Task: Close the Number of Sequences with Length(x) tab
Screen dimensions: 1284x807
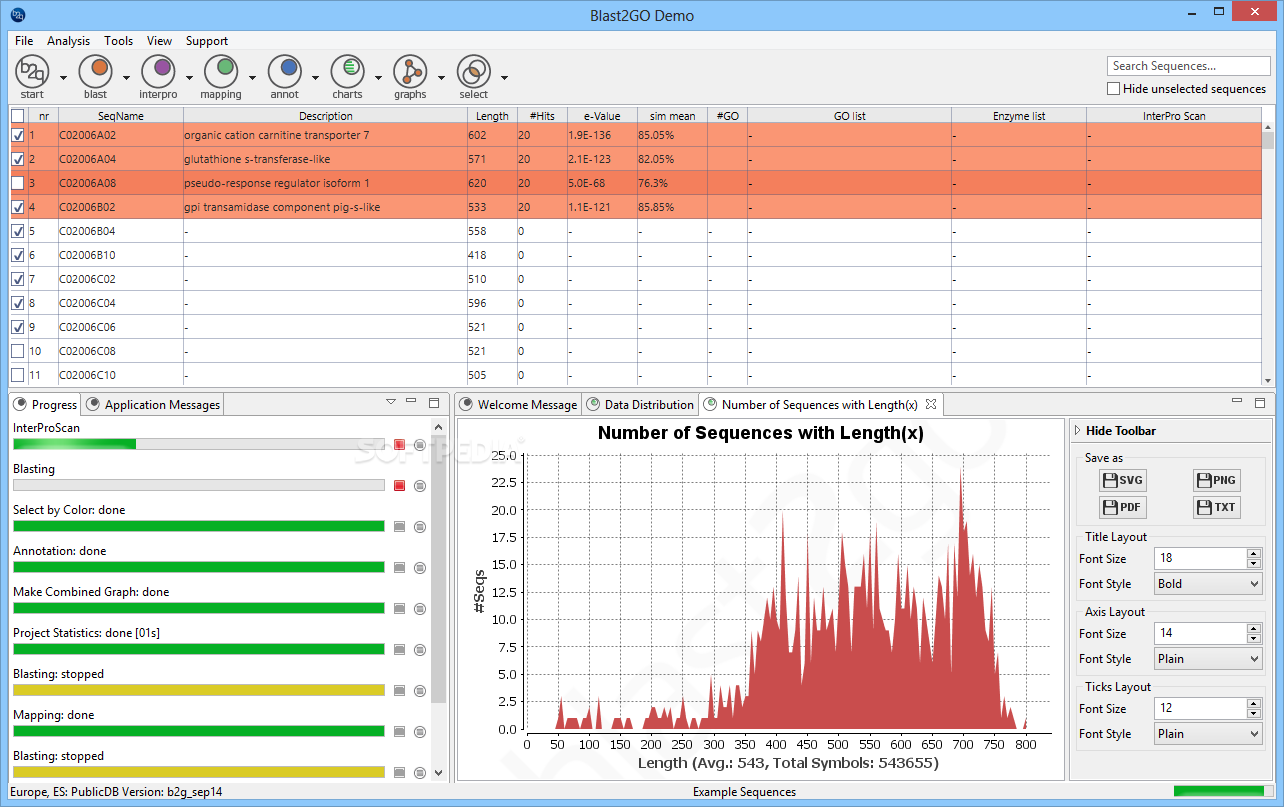Action: click(930, 404)
